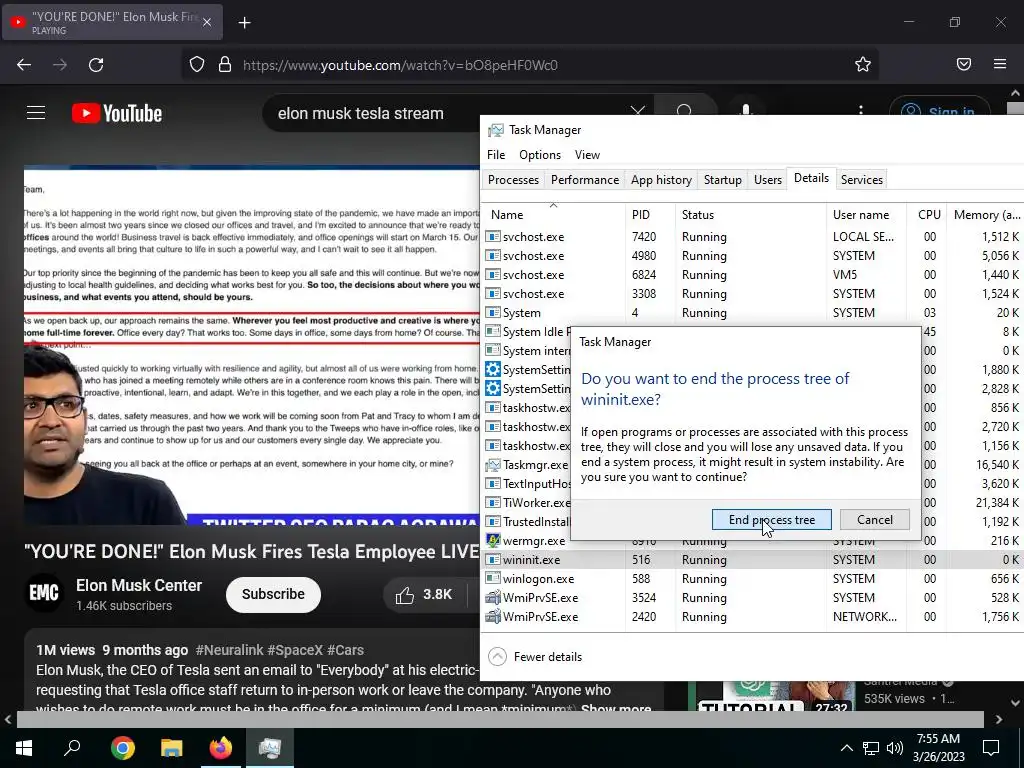The width and height of the screenshot is (1024, 768).
Task: Bookmark this page with star icon
Action: (x=863, y=65)
